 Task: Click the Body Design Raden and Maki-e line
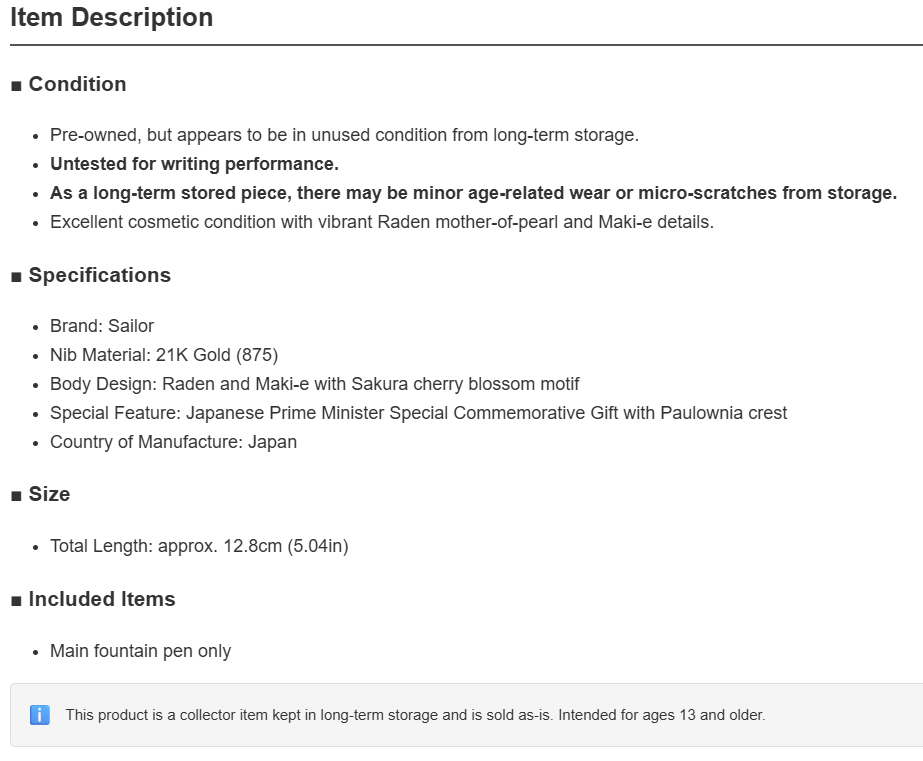[314, 384]
